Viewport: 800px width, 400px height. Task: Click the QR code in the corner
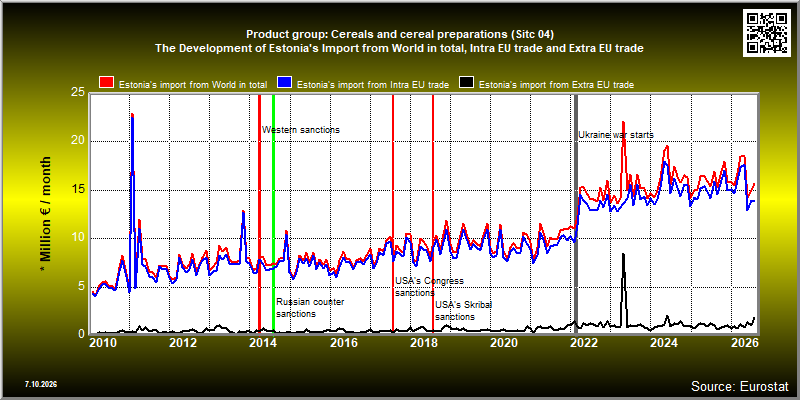click(767, 32)
